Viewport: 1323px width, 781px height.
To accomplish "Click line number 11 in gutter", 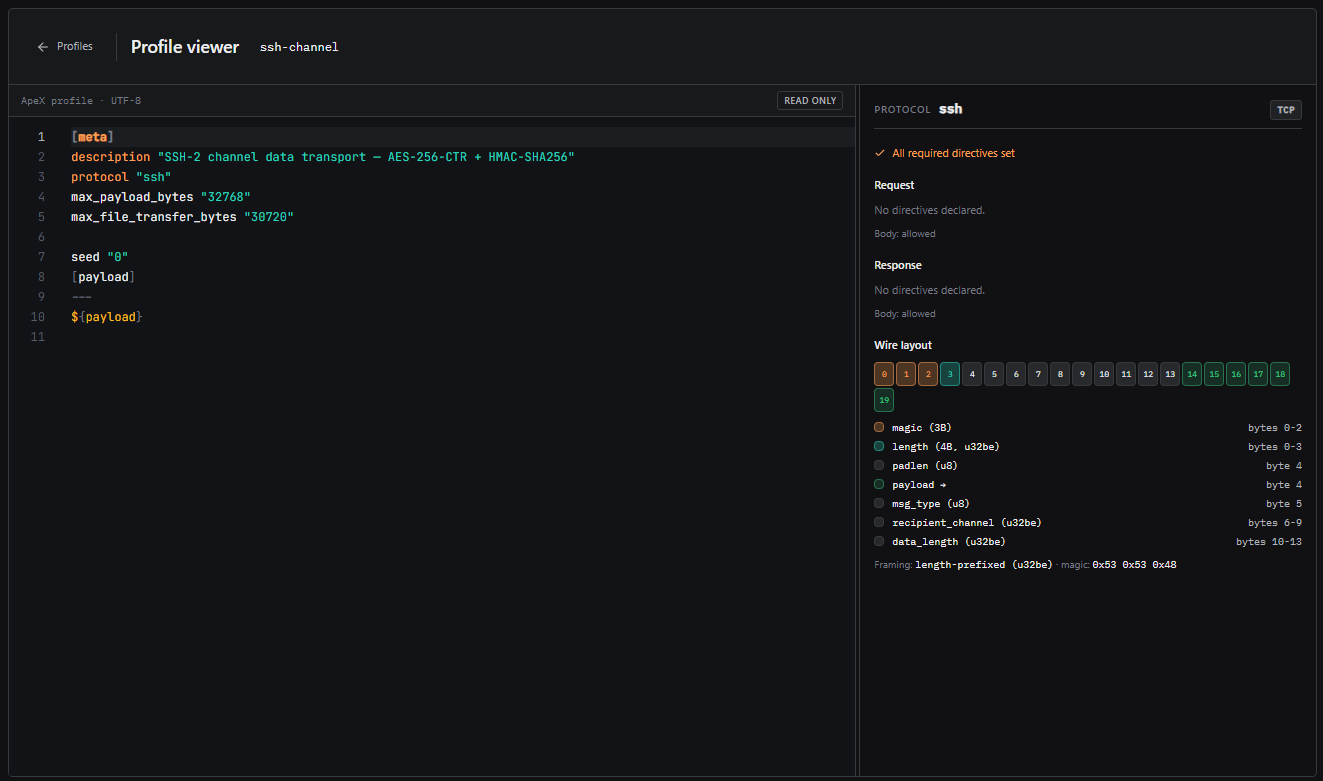I will 38,337.
